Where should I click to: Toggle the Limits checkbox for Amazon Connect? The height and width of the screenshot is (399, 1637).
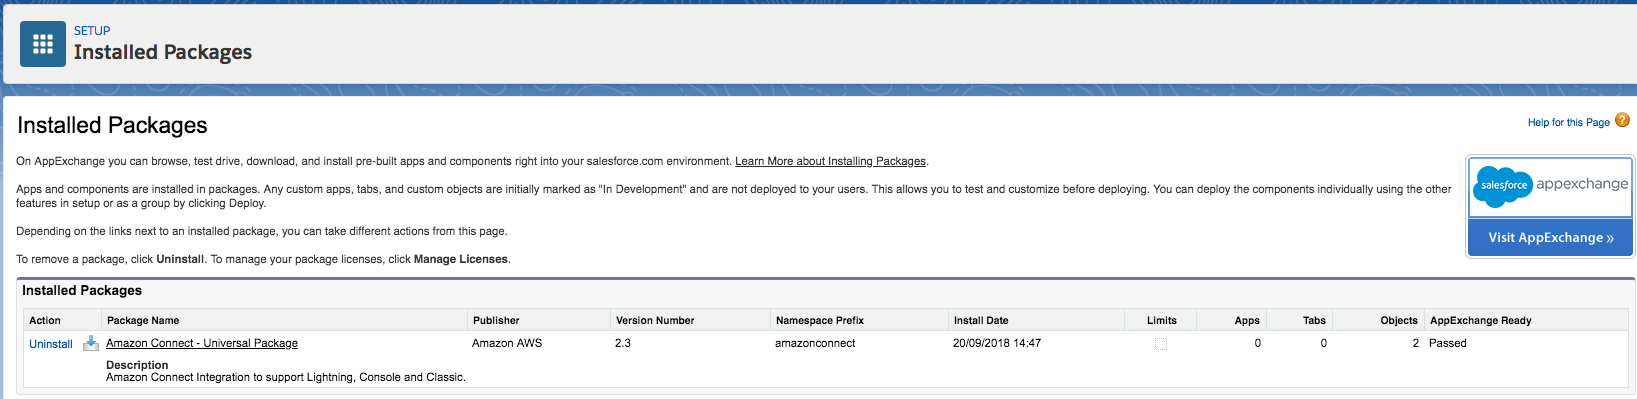pyautogui.click(x=1161, y=344)
